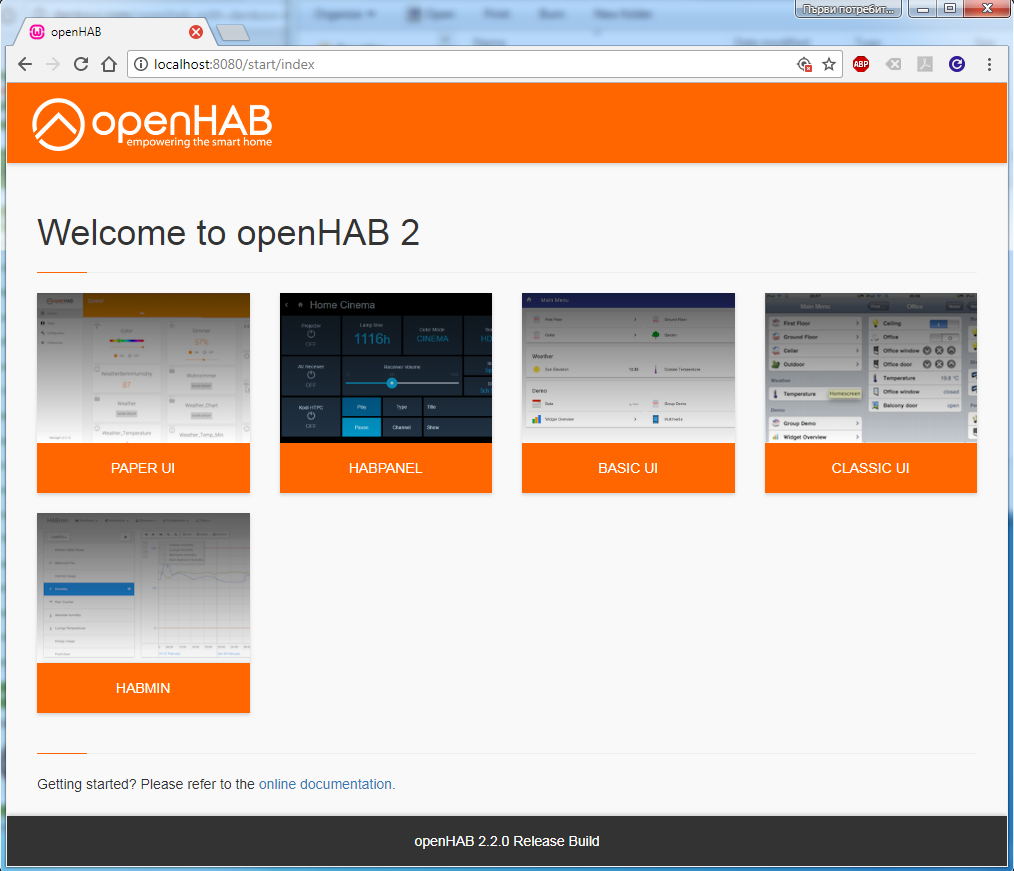This screenshot has height=871, width=1014.
Task: Click the blue circular C extension icon
Action: click(957, 64)
